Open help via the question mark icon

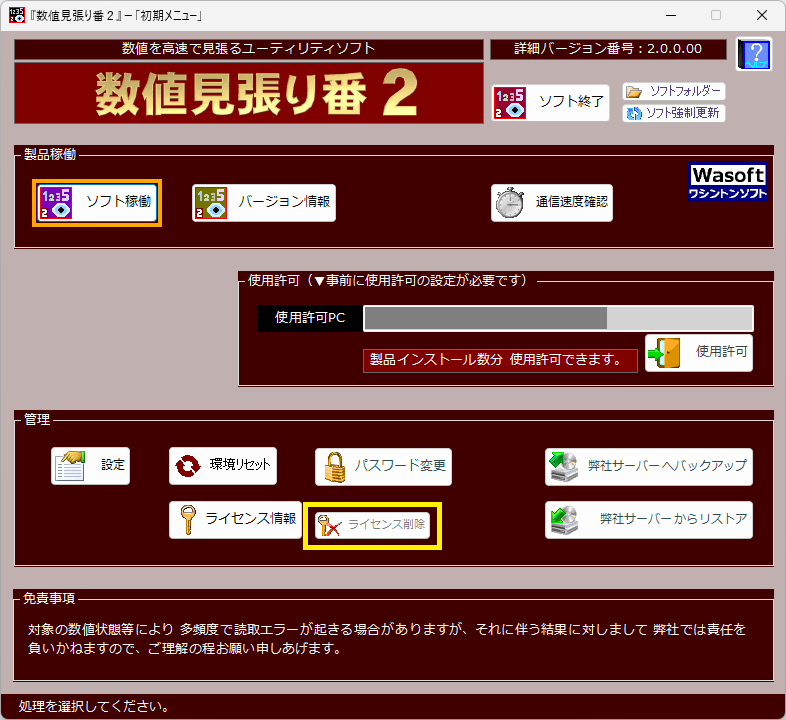click(754, 54)
